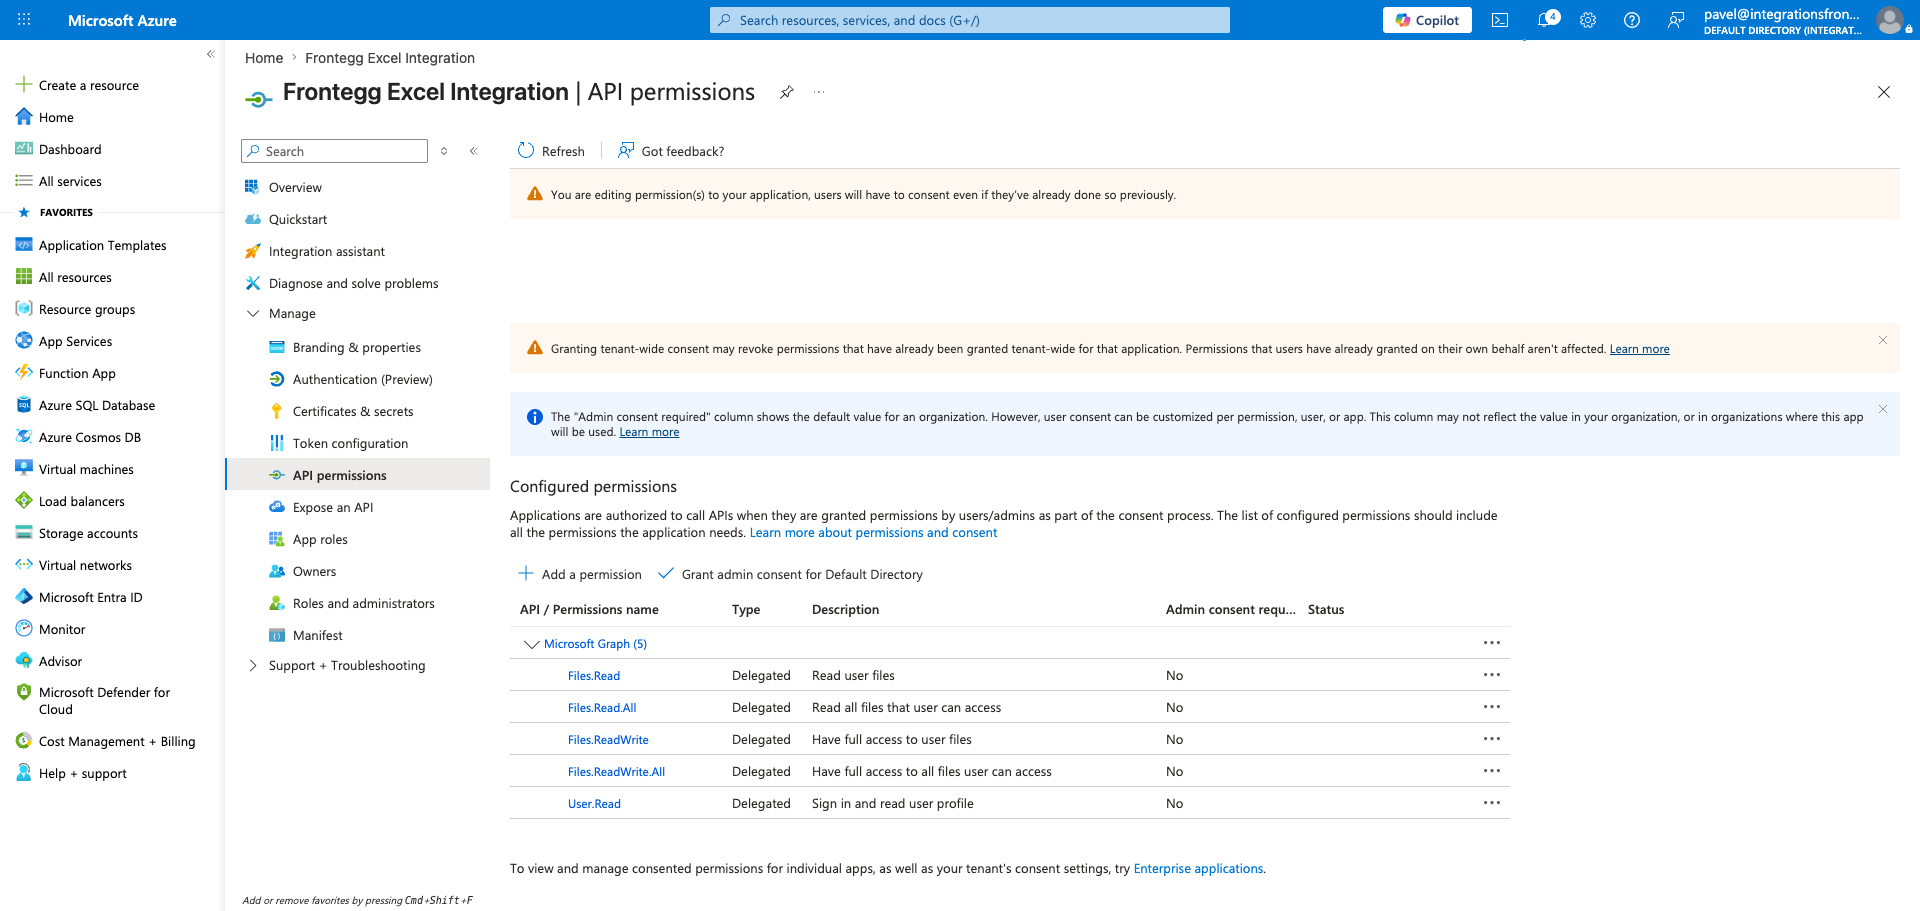The image size is (1920, 911).
Task: Go to Home breadcrumb
Action: [264, 58]
